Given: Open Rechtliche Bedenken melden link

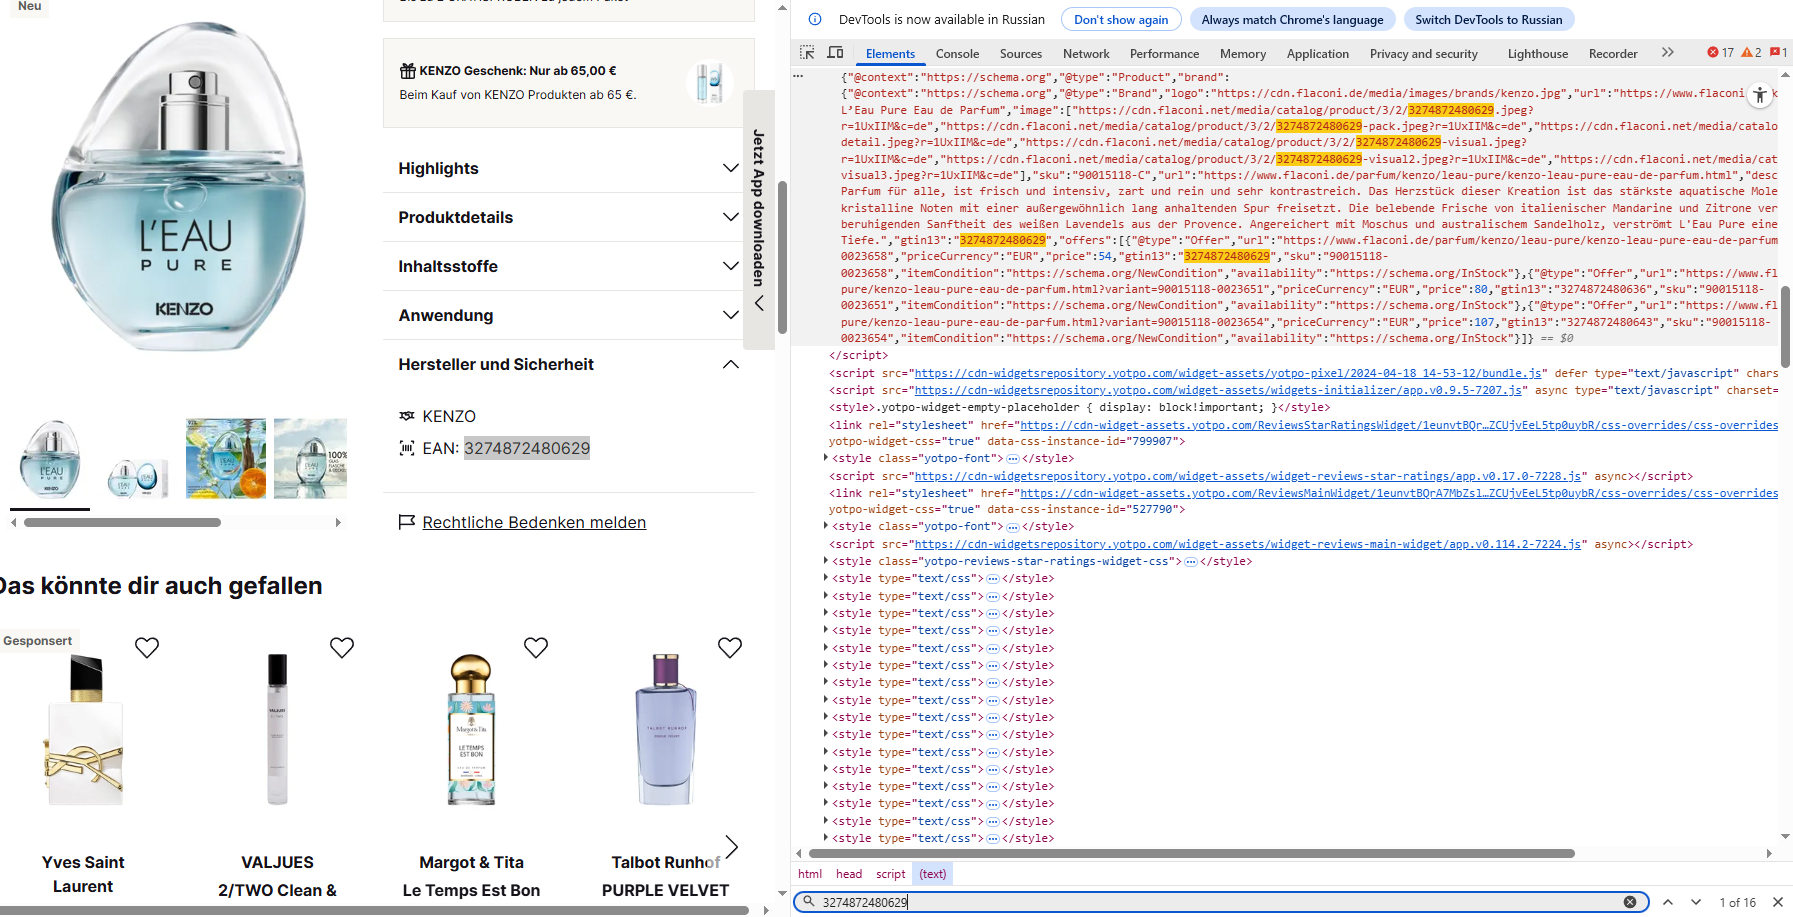Looking at the screenshot, I should pos(534,522).
